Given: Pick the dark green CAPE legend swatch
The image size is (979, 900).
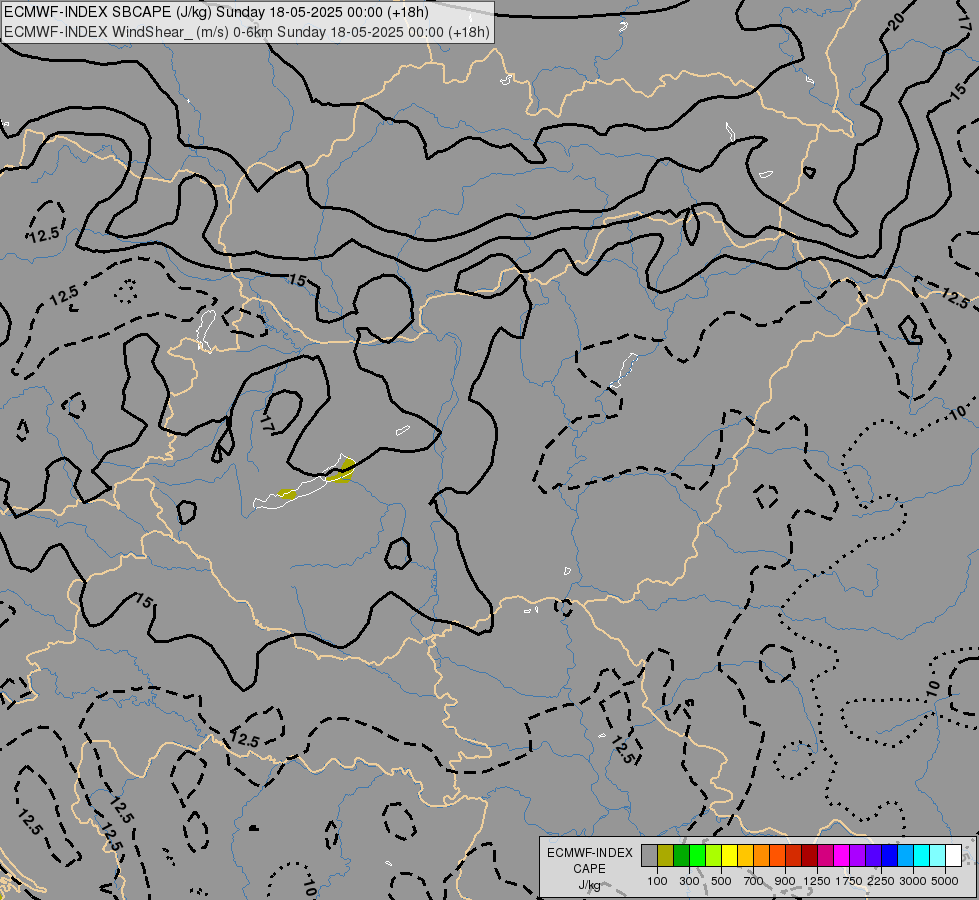Looking at the screenshot, I should (x=681, y=855).
